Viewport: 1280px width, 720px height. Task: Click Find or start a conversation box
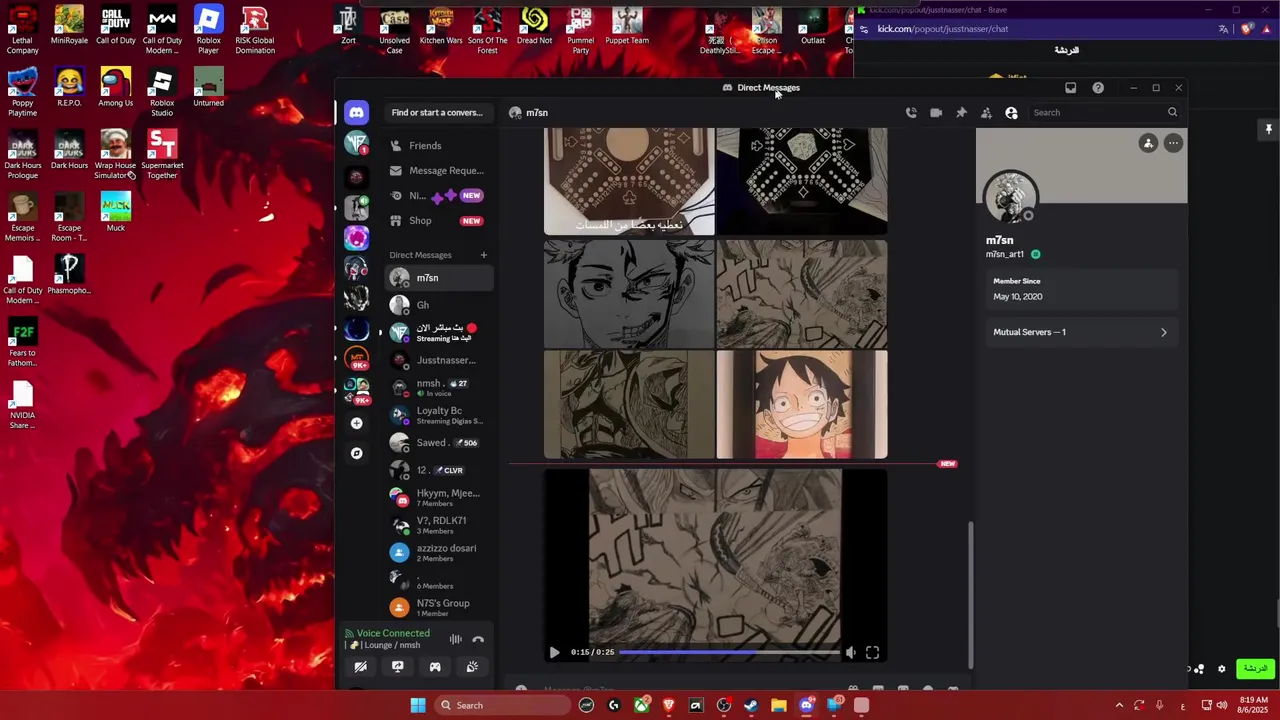pyautogui.click(x=437, y=113)
